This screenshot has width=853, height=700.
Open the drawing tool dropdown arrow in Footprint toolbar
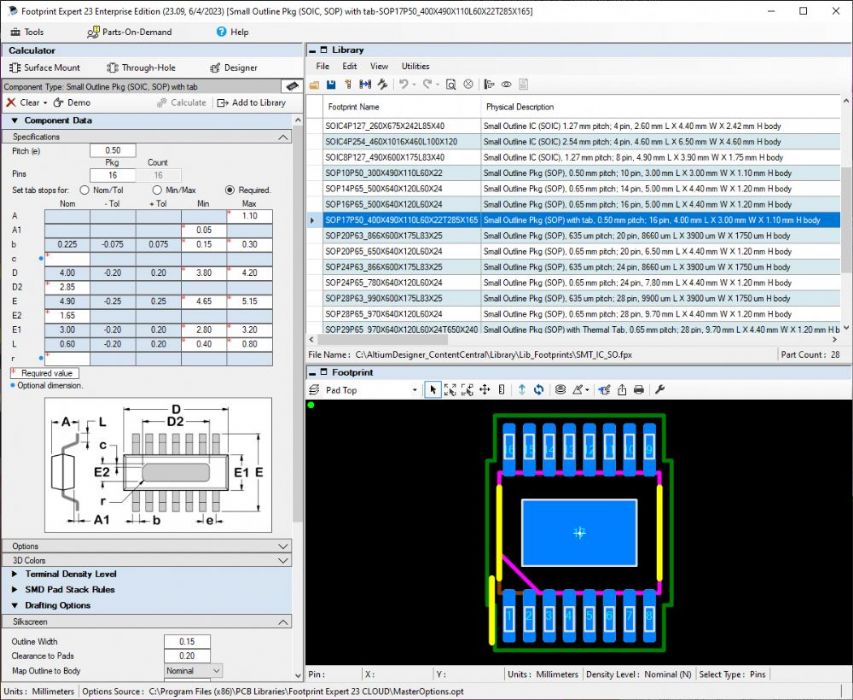[588, 390]
